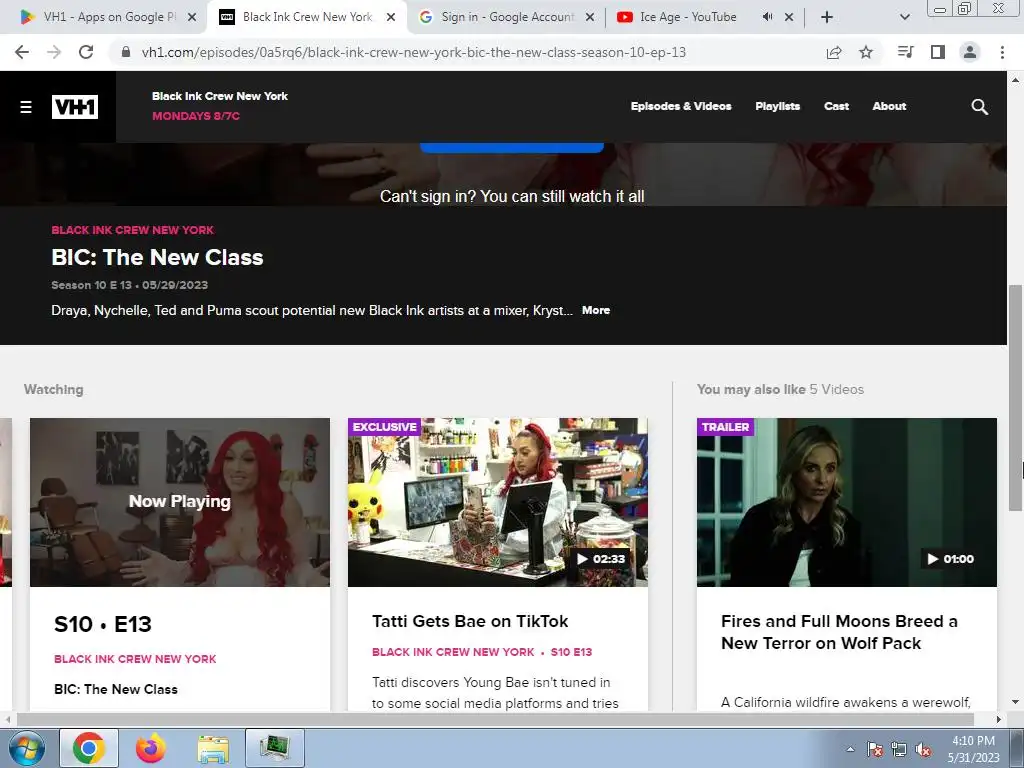Open the taskbar clock showing 4:10 PM
1024x768 pixels.
(973, 749)
